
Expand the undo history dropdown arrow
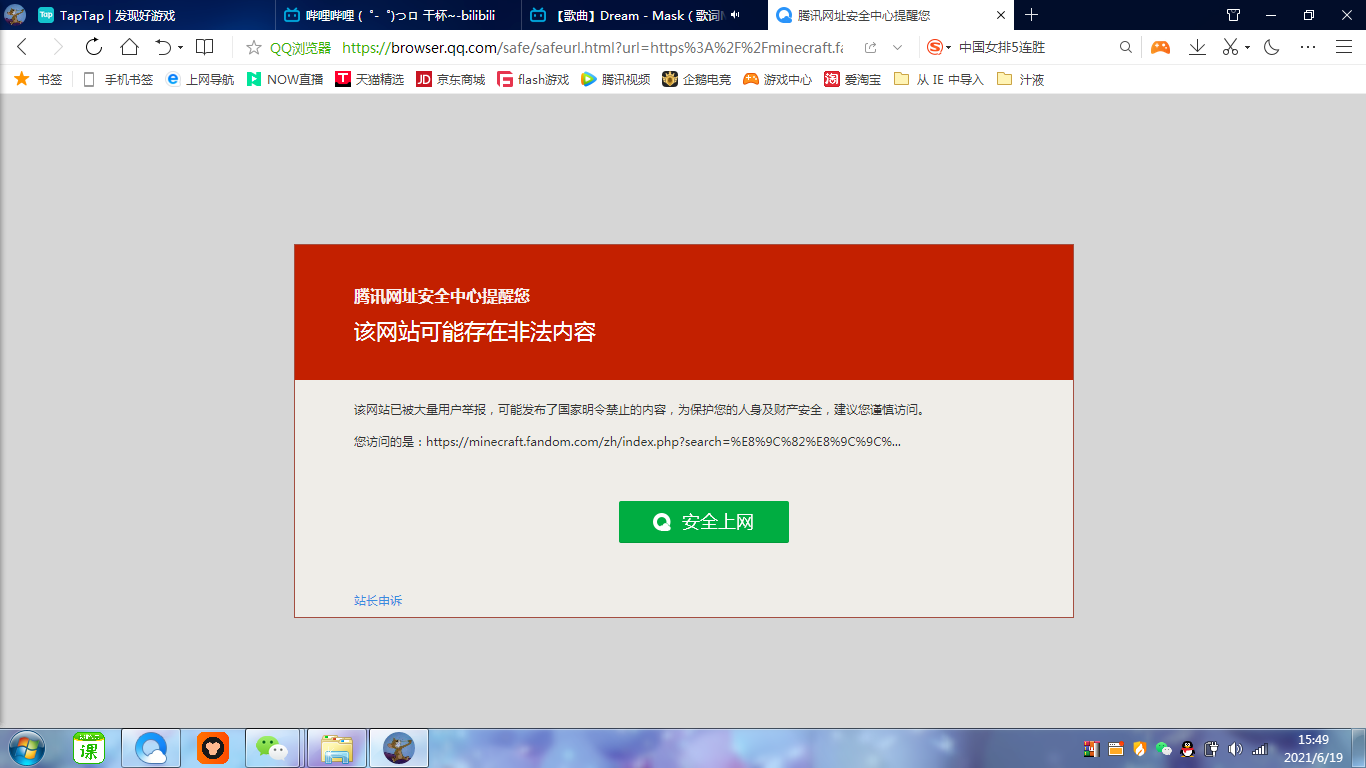[180, 48]
